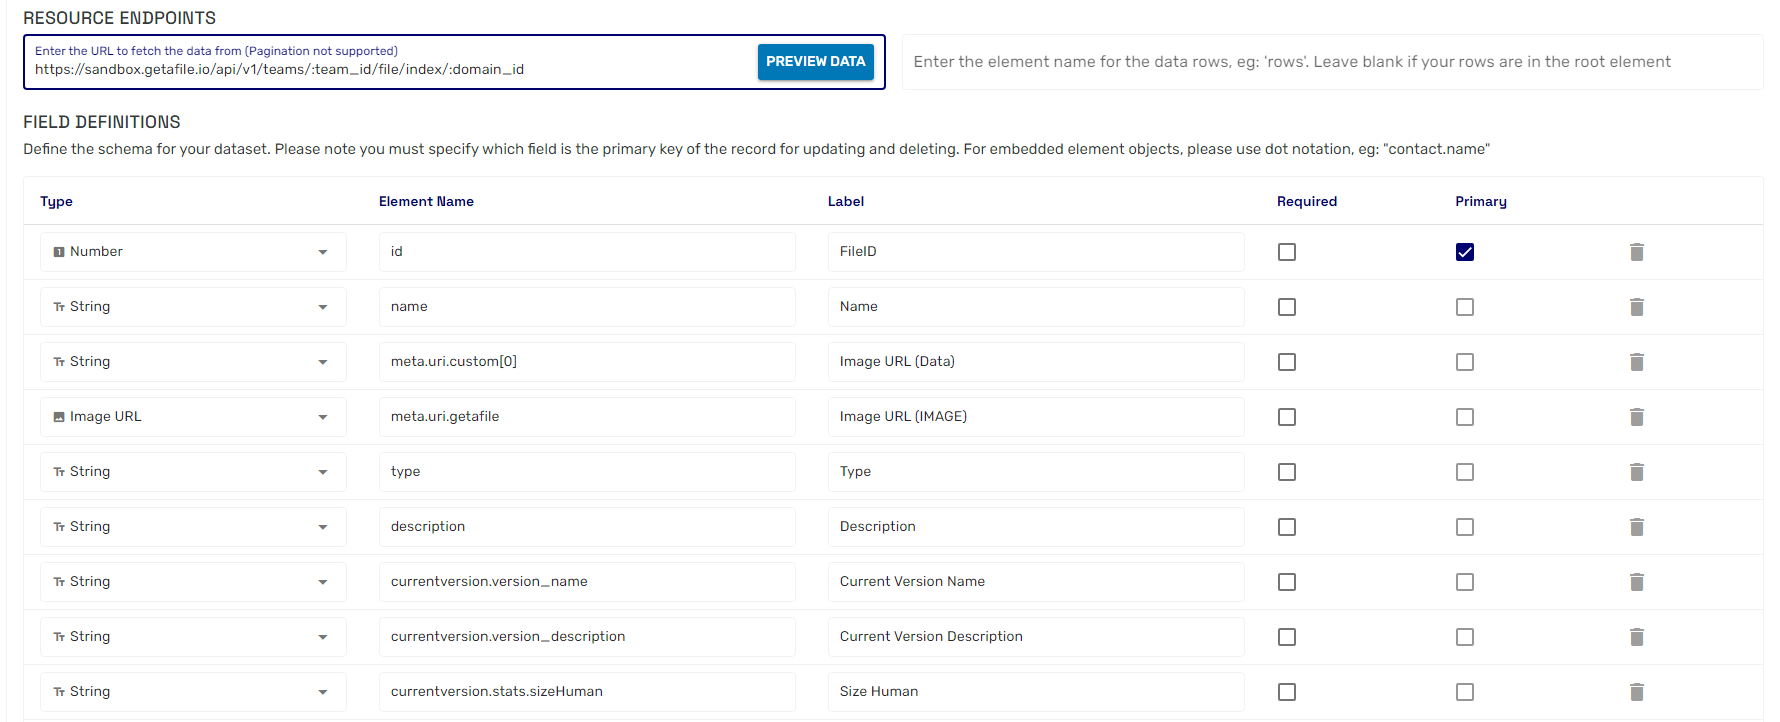Remove the Image URL (Data) field
1780x722 pixels.
pos(1636,362)
